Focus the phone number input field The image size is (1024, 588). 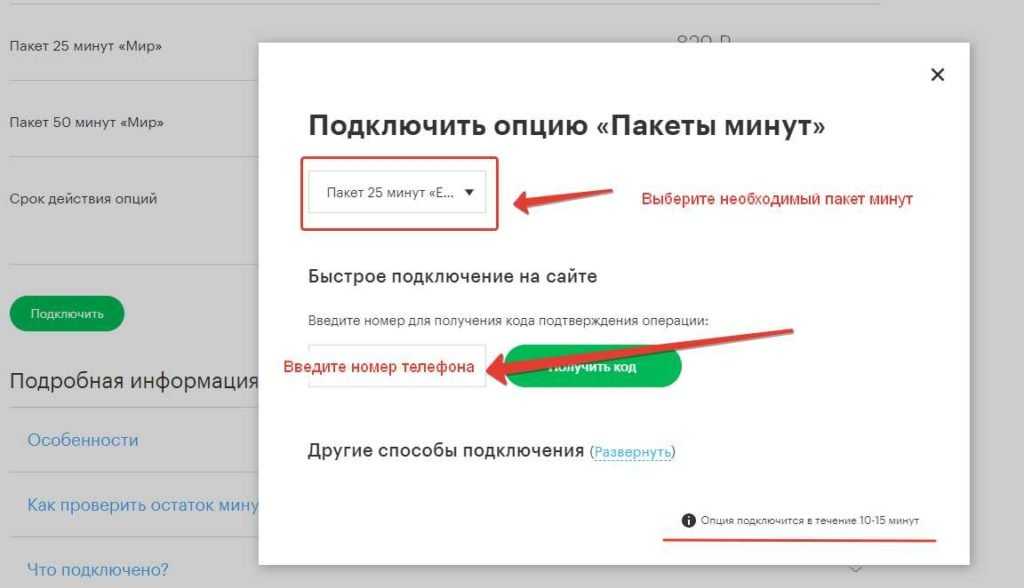point(396,366)
